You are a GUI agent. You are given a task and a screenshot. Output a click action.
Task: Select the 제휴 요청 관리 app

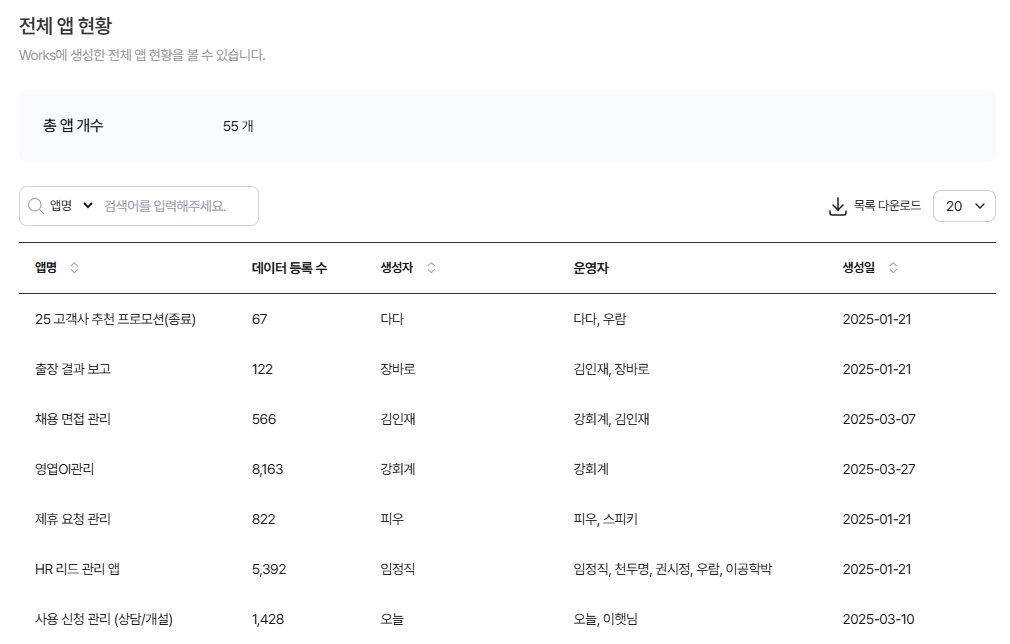[73, 519]
